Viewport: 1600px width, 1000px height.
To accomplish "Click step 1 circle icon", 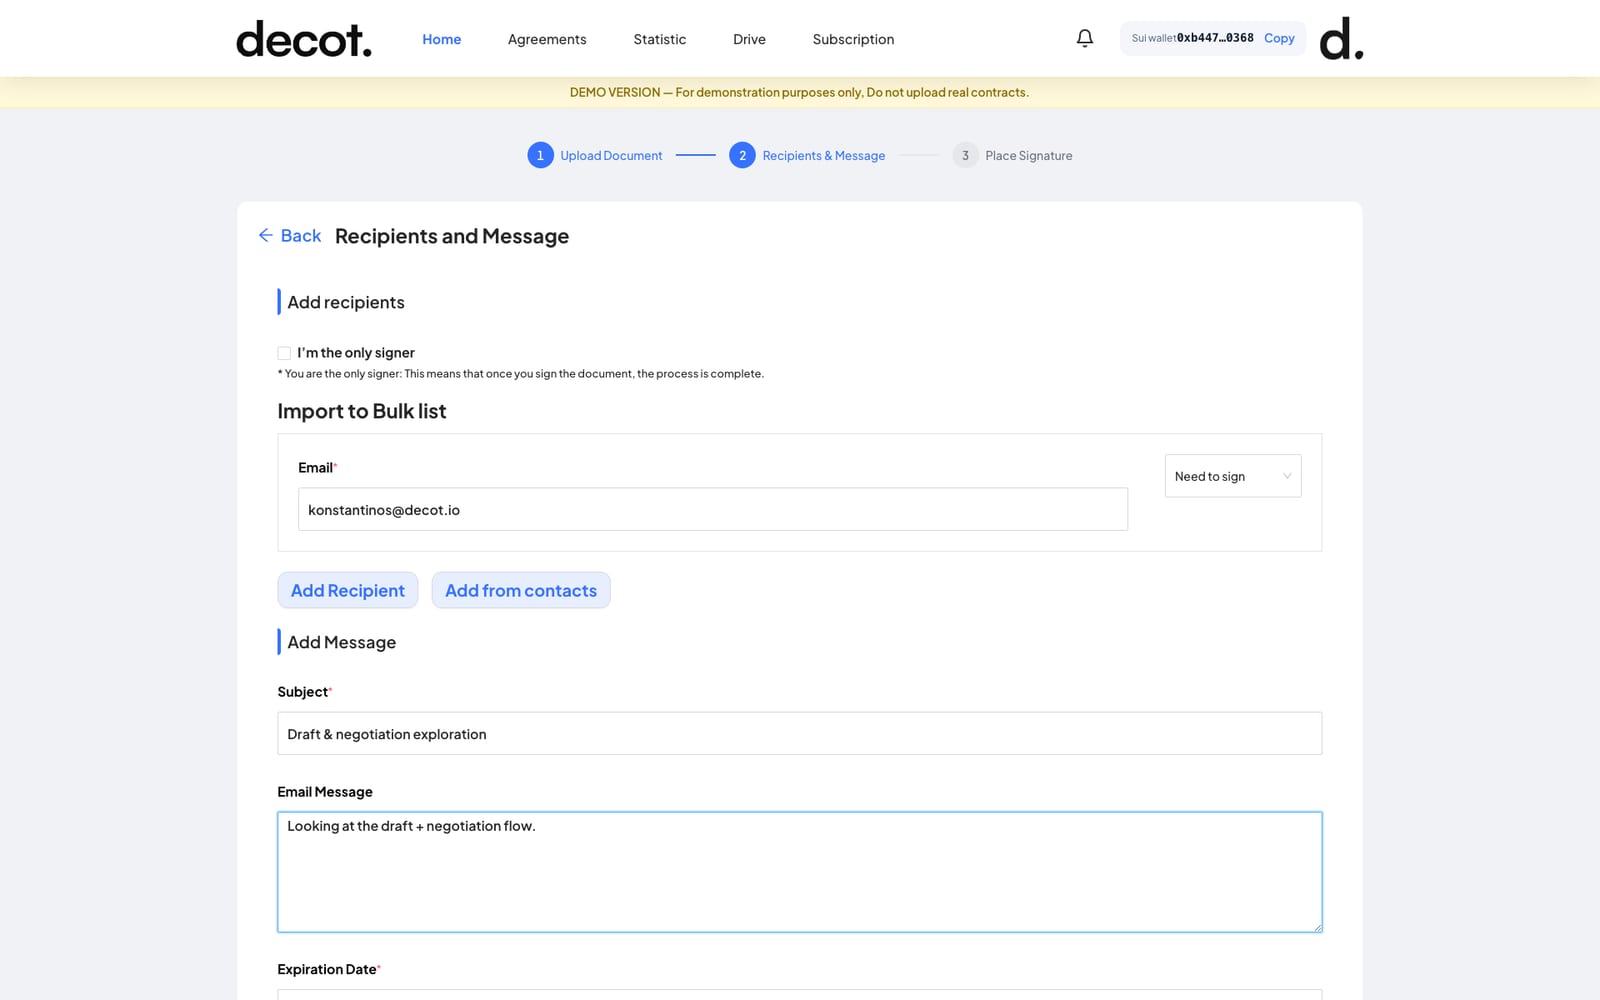I will click(540, 155).
